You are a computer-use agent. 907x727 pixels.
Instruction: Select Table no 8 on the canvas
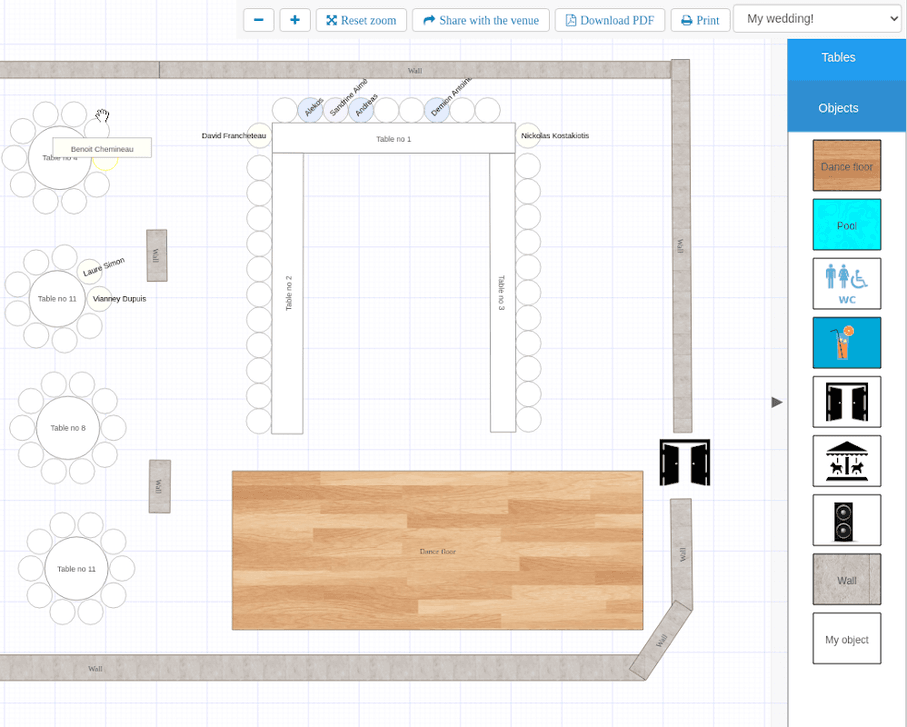68,428
